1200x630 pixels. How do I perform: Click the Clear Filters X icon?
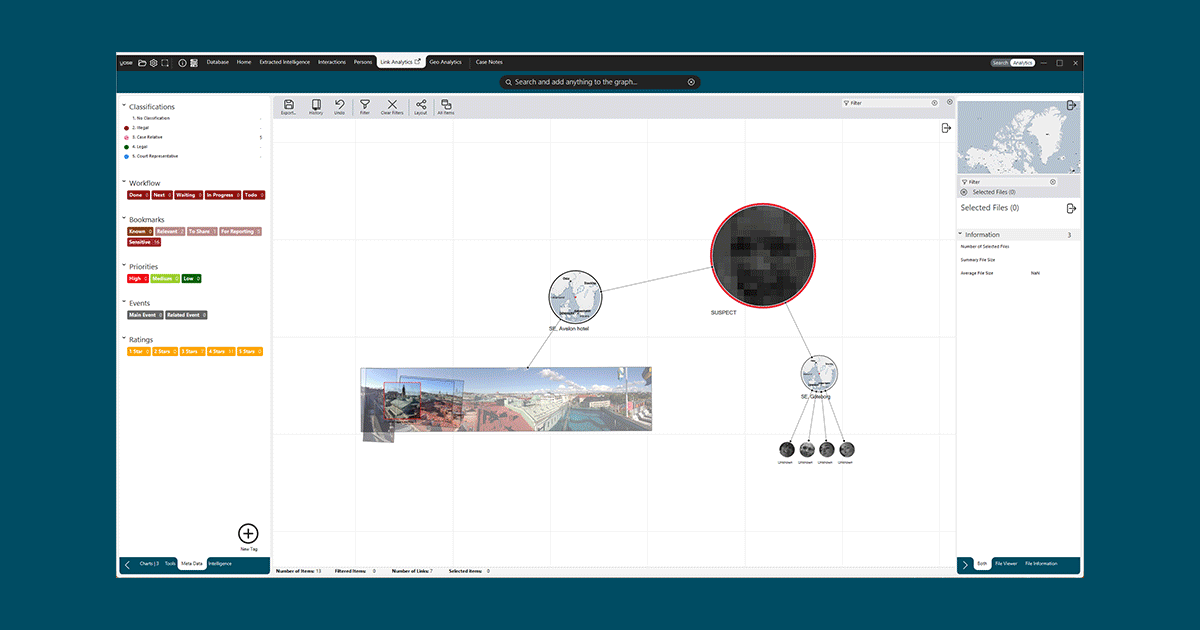coord(392,106)
